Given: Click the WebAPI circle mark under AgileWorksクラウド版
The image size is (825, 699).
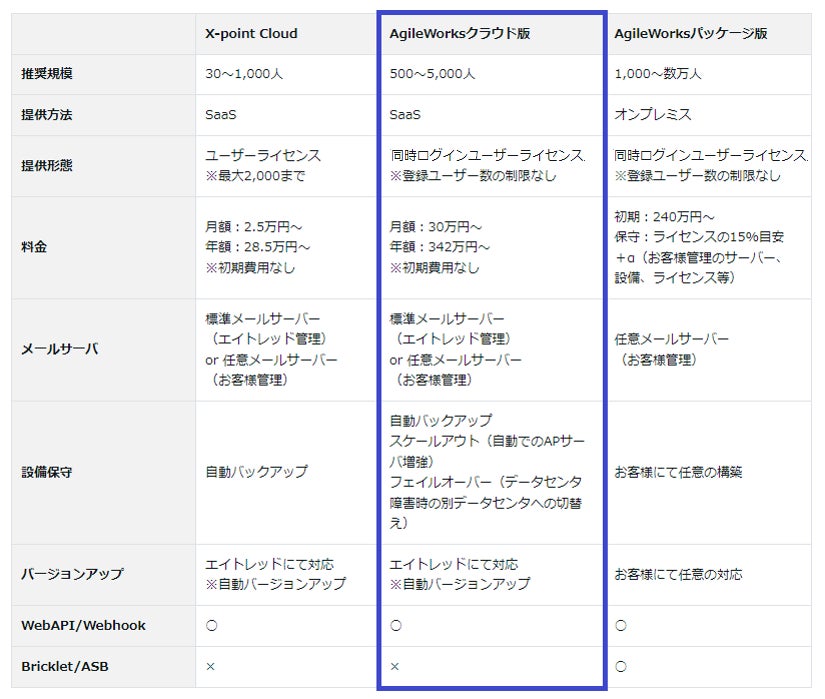Looking at the screenshot, I should tap(396, 625).
